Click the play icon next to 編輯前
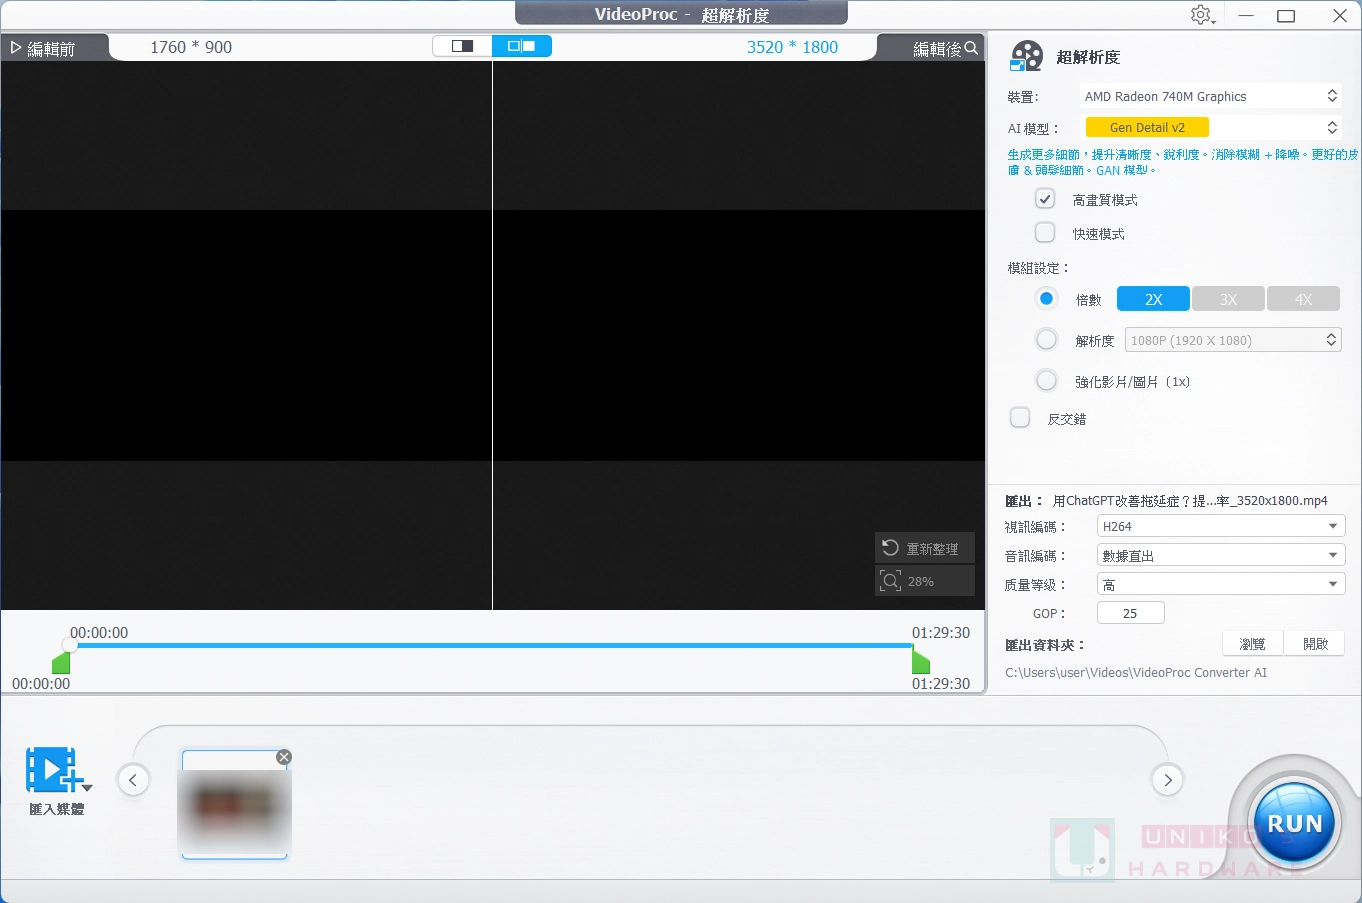 (16, 45)
